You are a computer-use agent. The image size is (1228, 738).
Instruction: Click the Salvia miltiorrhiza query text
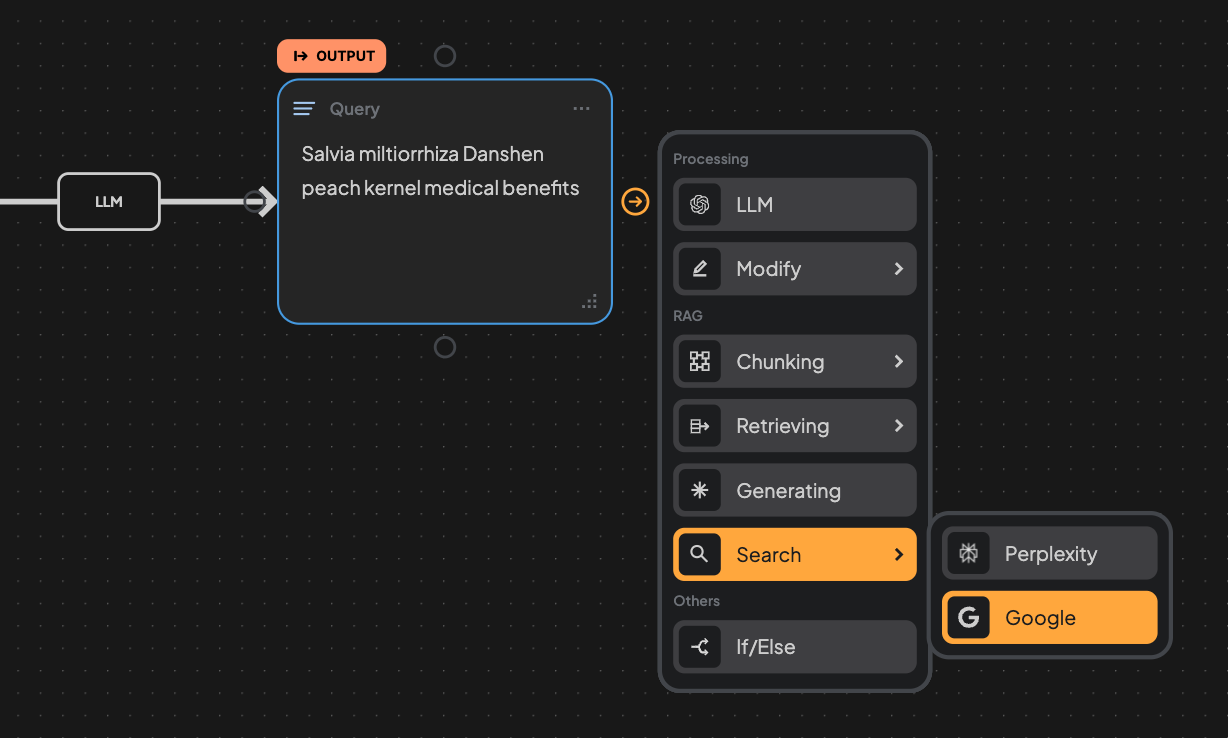pyautogui.click(x=440, y=171)
